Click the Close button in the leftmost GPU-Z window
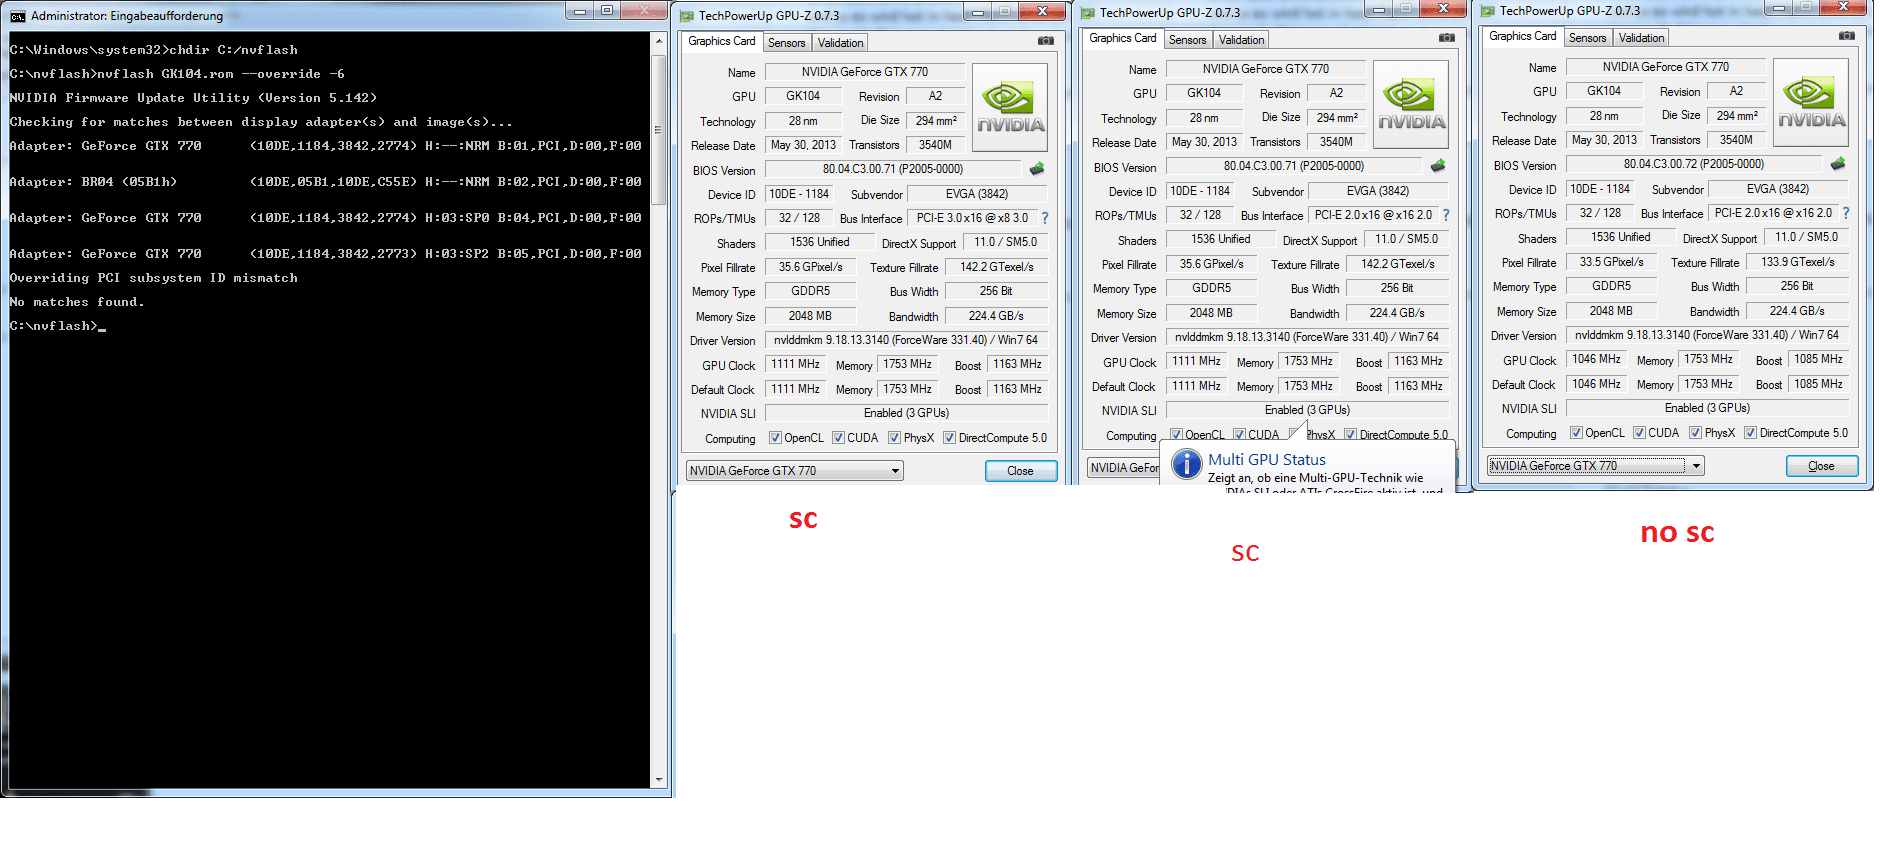 click(1021, 471)
